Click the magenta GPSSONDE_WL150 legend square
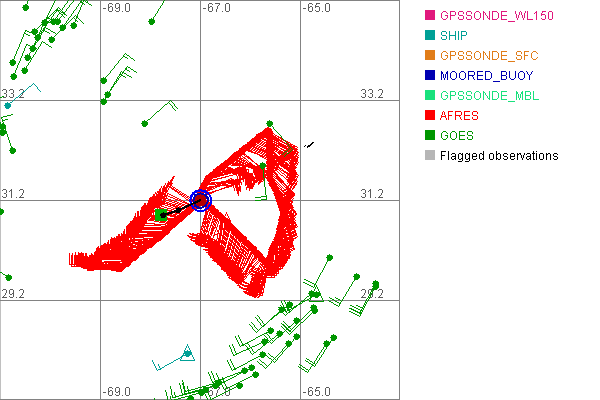The height and width of the screenshot is (400, 600). 430,16
